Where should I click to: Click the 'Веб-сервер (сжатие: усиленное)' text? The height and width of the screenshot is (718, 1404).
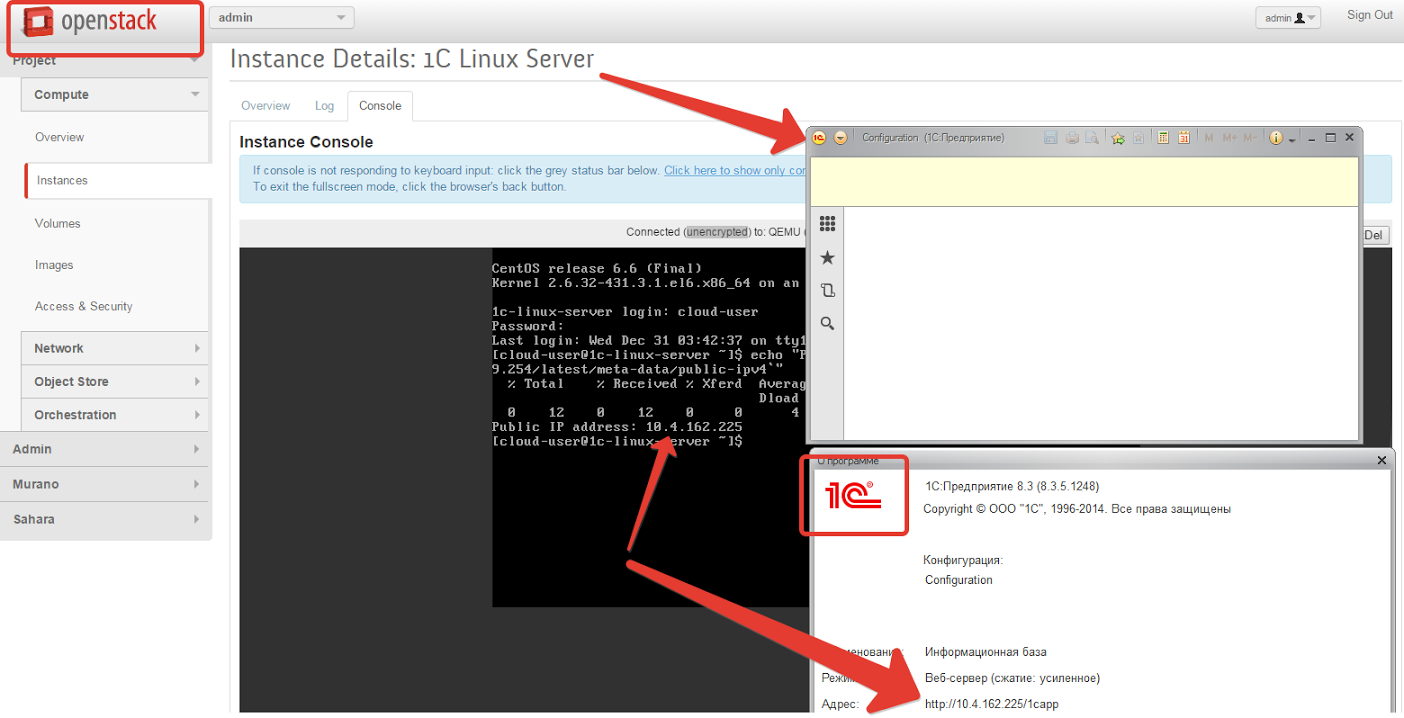1012,678
